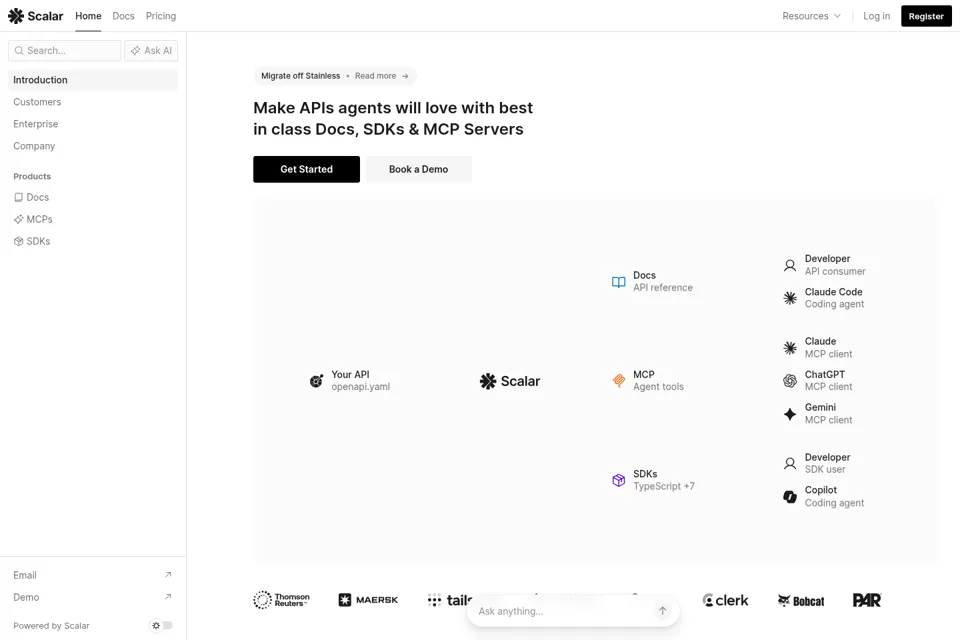Click the "TypeScript +7" text

click(x=664, y=486)
